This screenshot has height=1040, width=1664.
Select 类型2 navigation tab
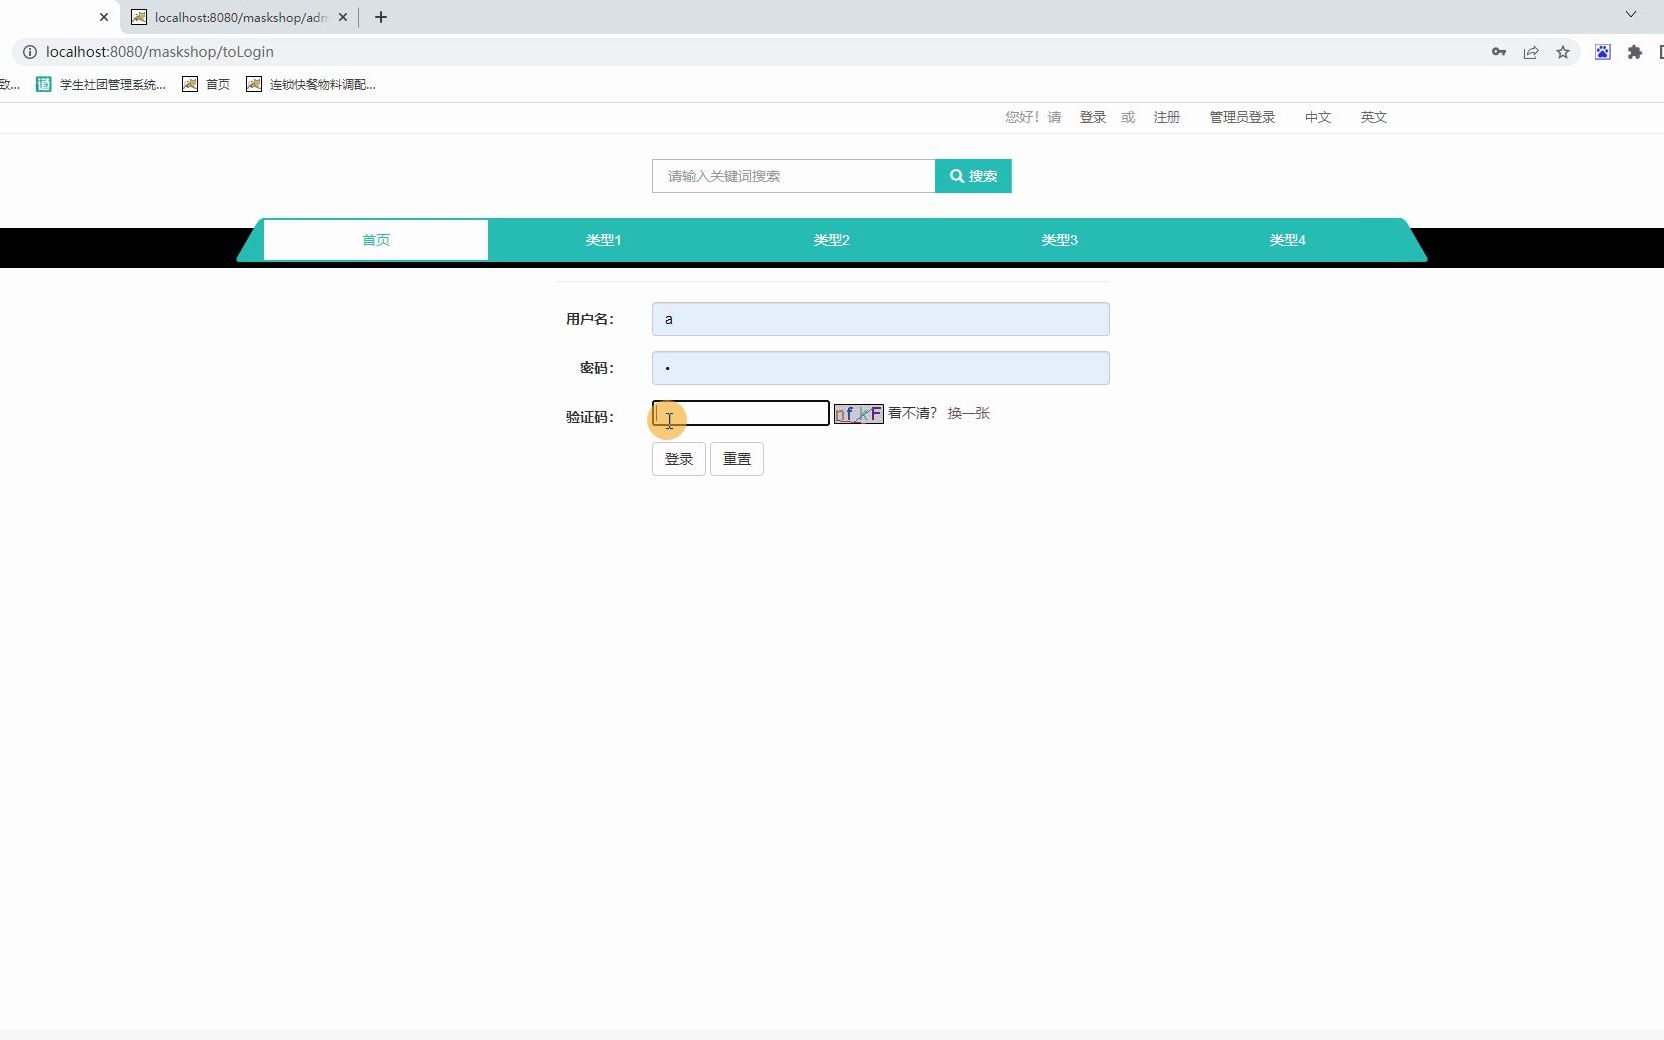(832, 240)
